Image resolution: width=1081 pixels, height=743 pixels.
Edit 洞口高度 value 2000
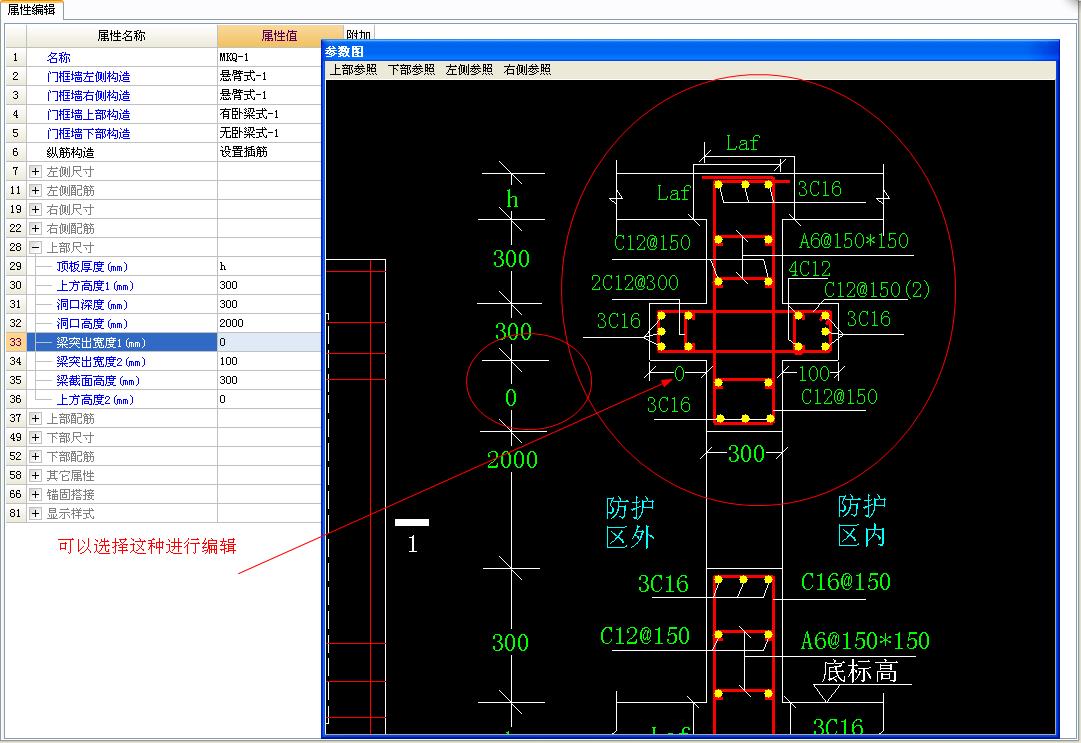coord(270,323)
